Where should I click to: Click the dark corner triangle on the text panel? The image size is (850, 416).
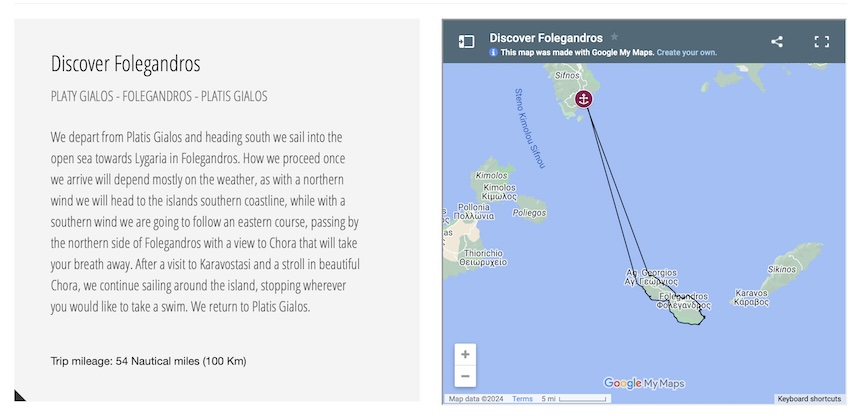(20, 395)
